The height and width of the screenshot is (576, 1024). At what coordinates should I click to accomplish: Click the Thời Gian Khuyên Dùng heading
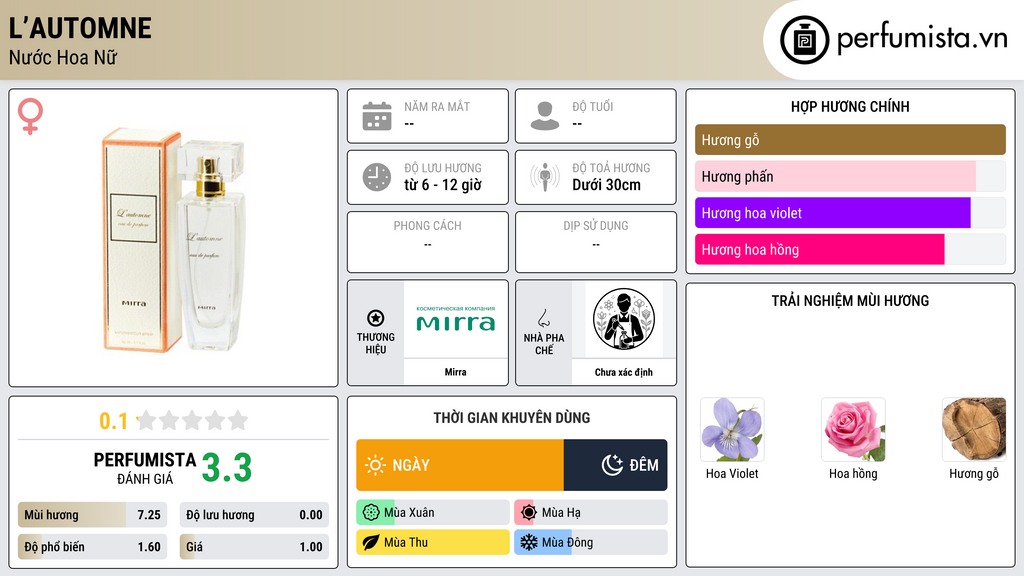click(512, 417)
